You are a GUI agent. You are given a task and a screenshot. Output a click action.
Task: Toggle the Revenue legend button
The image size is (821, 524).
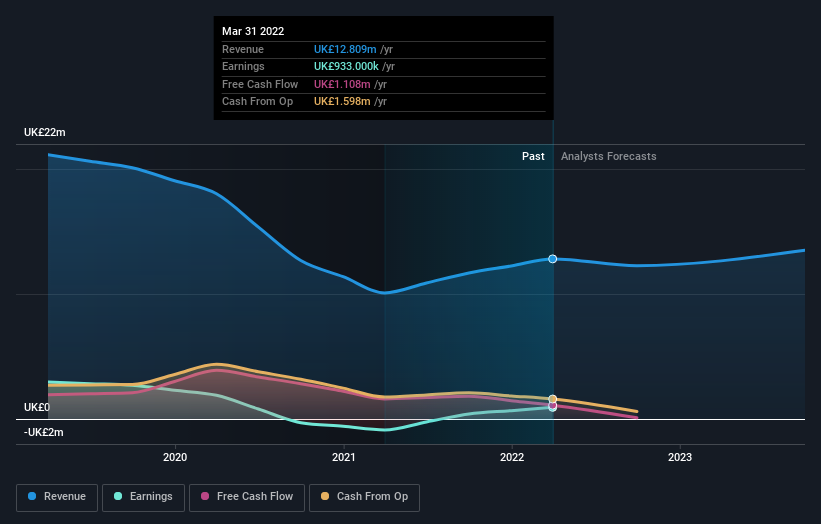pyautogui.click(x=57, y=497)
